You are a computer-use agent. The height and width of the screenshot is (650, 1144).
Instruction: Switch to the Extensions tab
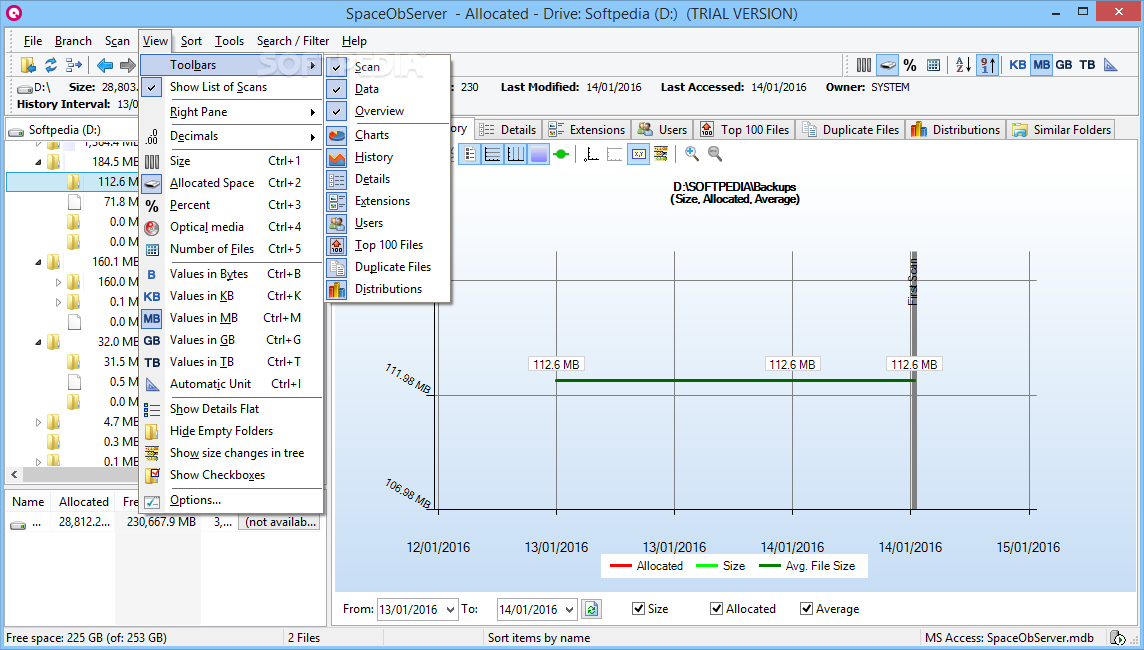click(587, 130)
